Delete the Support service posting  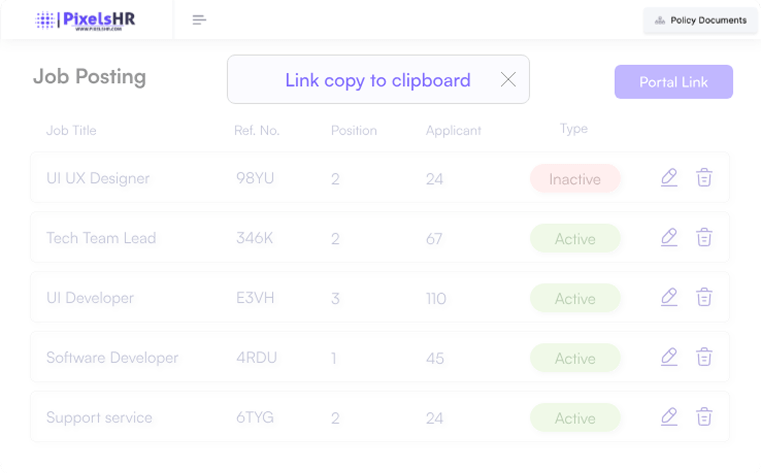click(x=704, y=417)
